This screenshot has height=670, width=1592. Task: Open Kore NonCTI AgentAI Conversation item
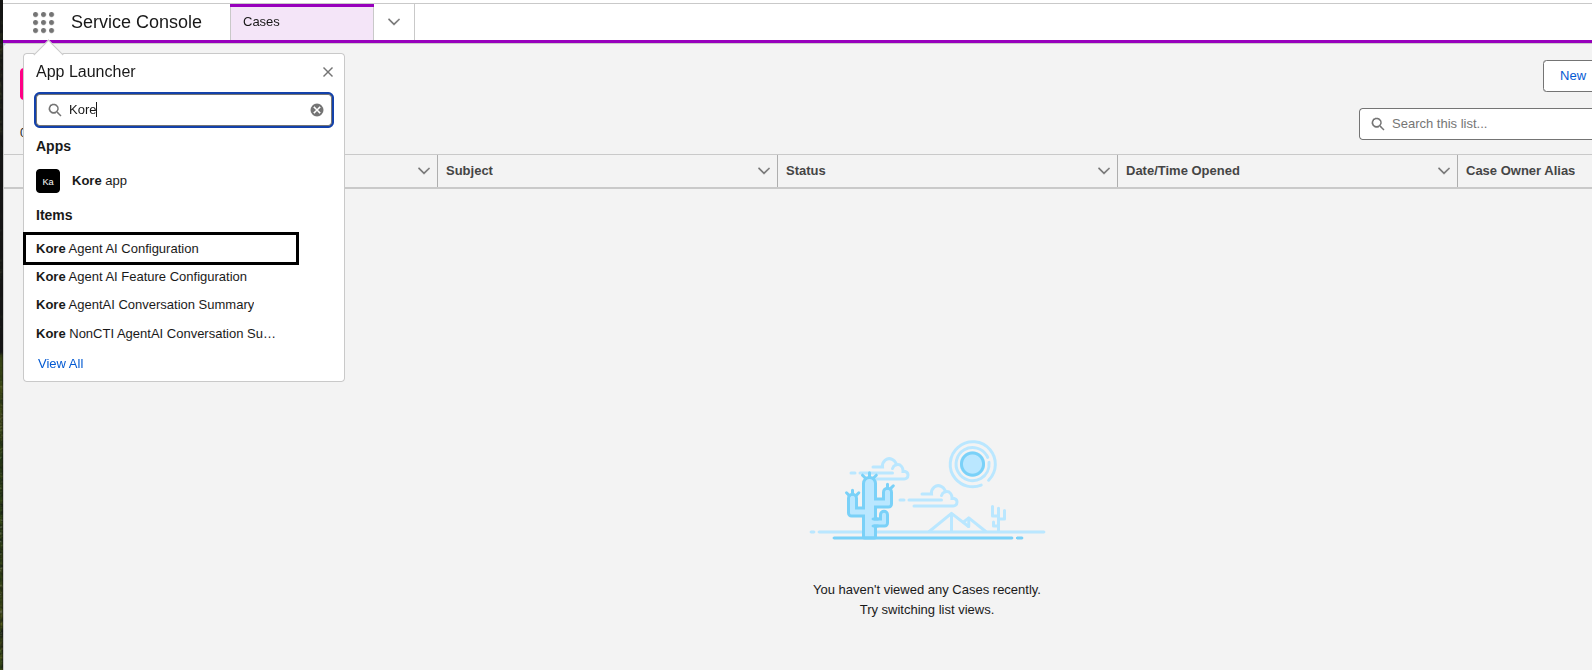[x=156, y=334]
